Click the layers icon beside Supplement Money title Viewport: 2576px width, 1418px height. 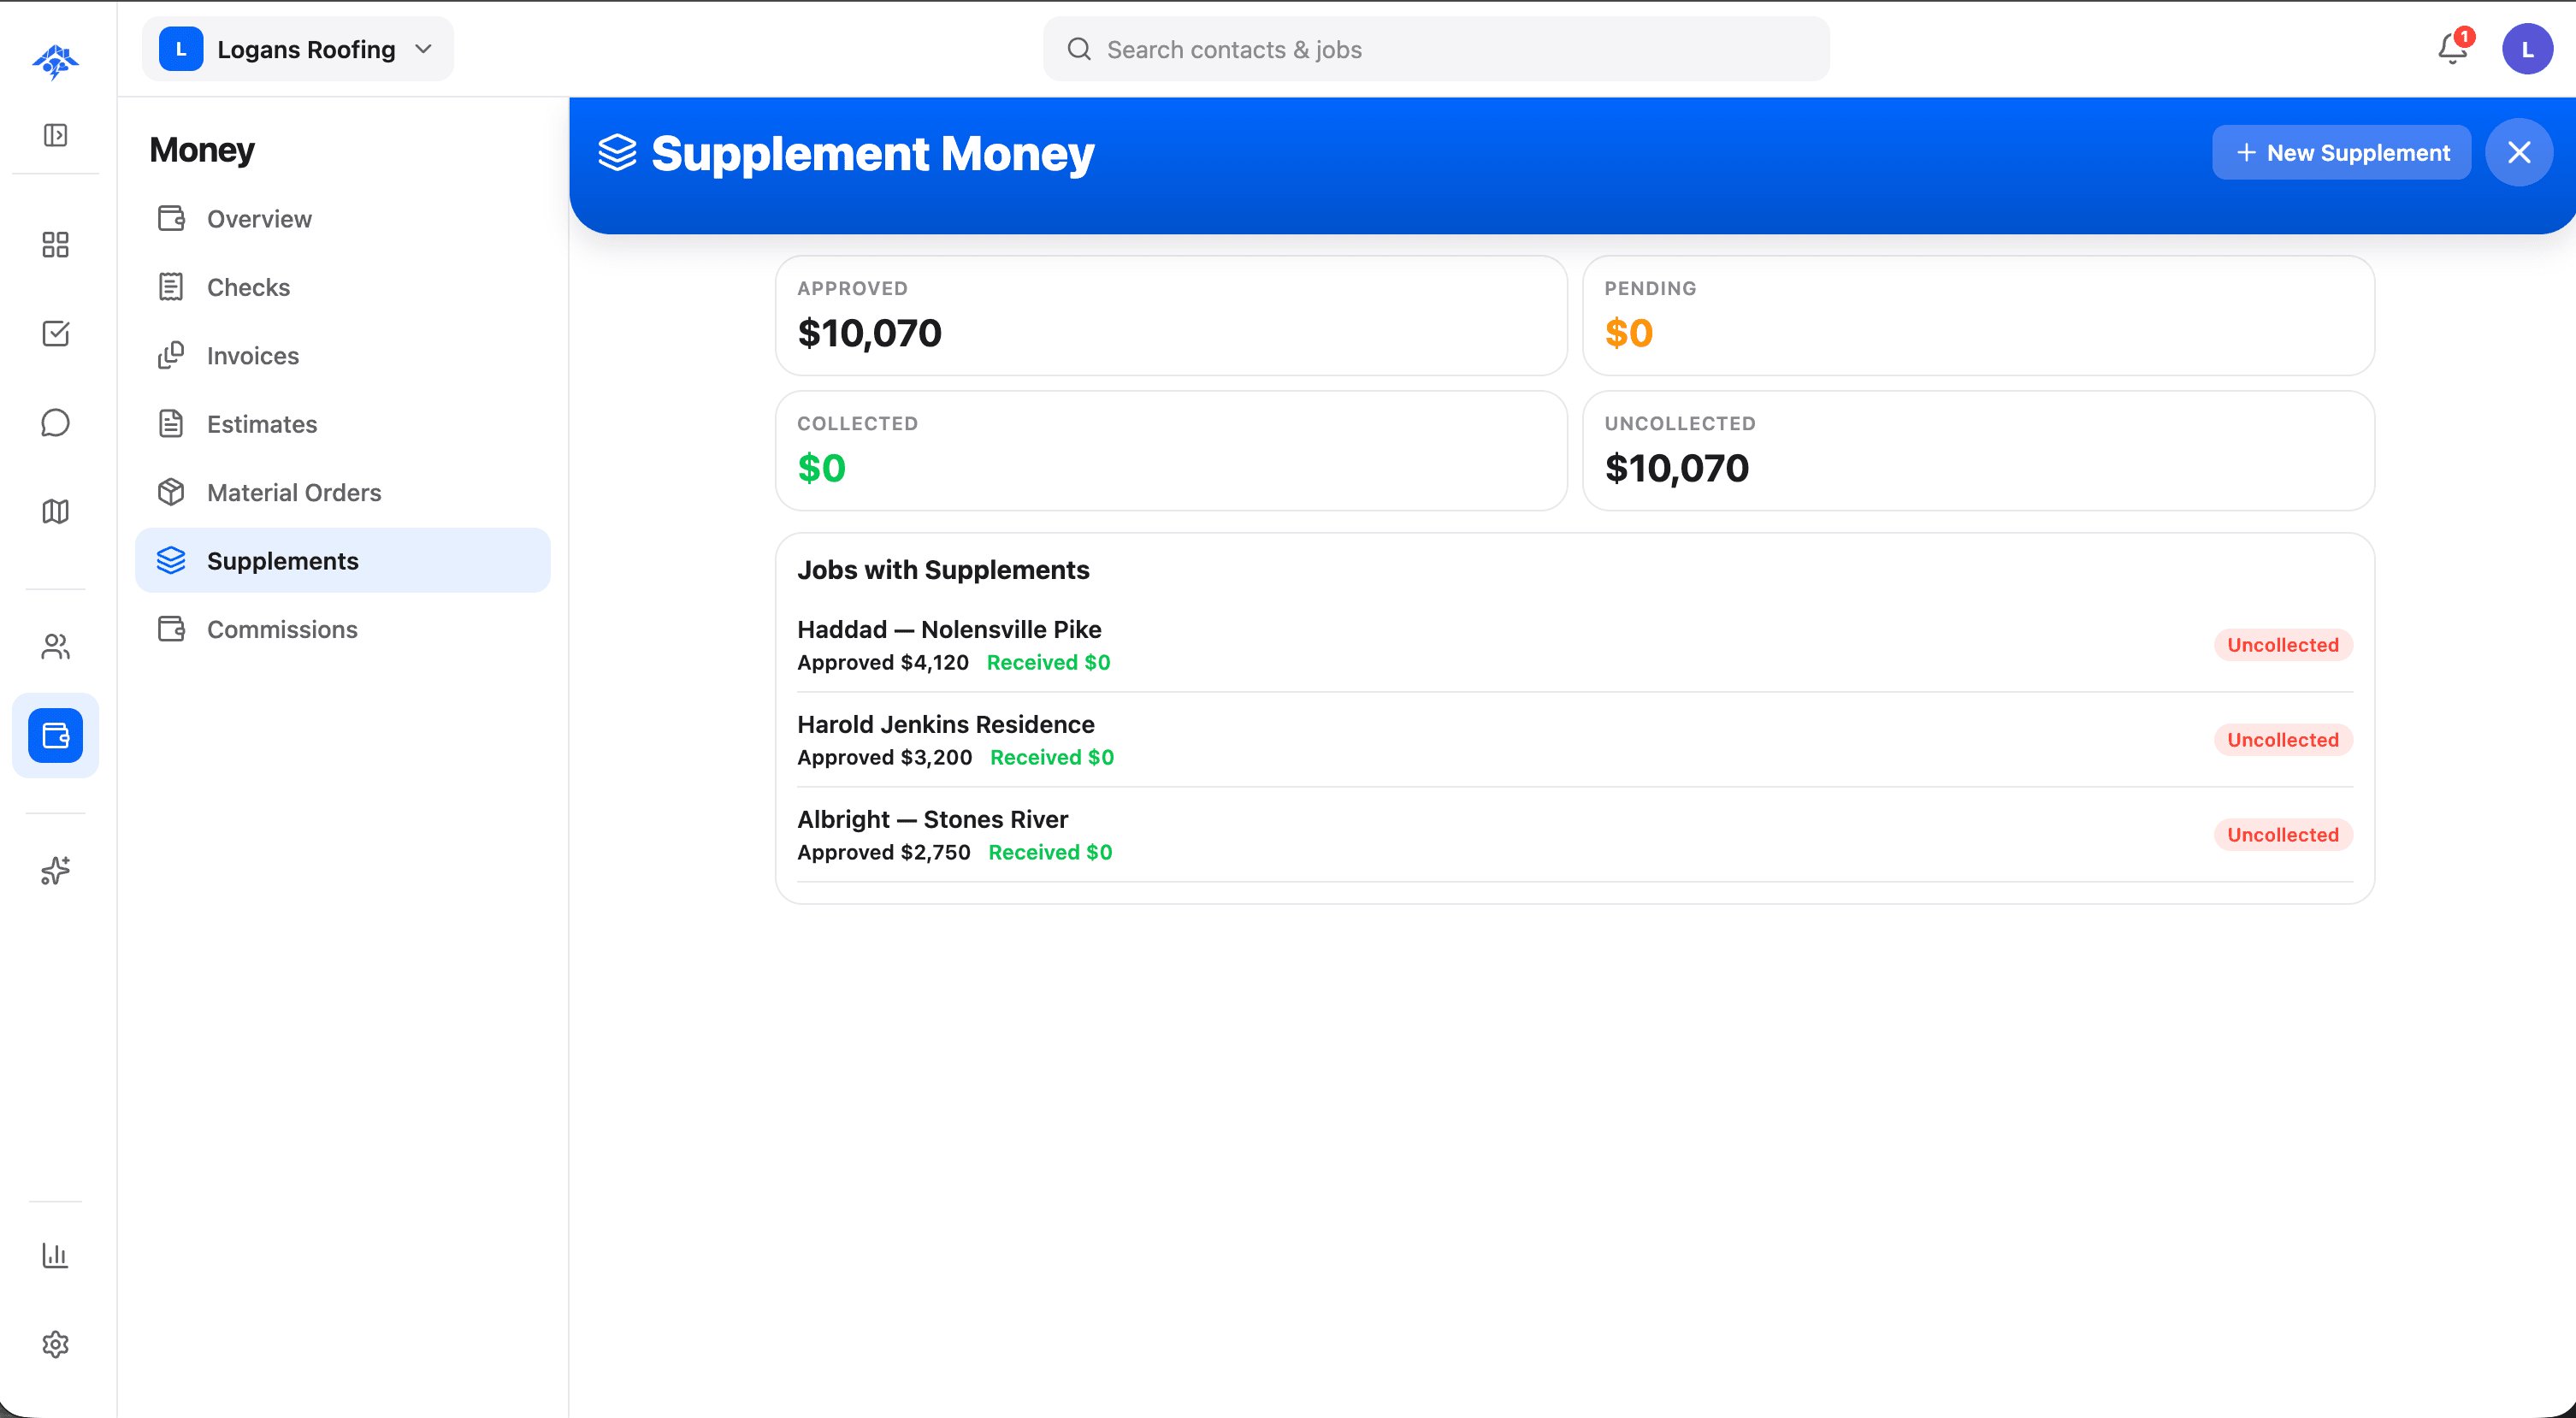tap(617, 153)
